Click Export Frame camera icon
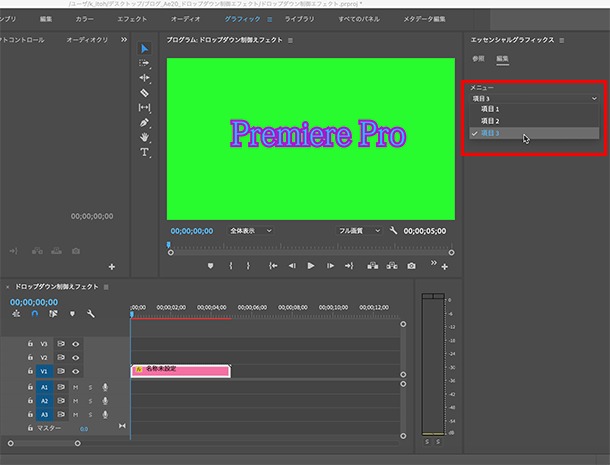The width and height of the screenshot is (610, 465). coord(411,266)
